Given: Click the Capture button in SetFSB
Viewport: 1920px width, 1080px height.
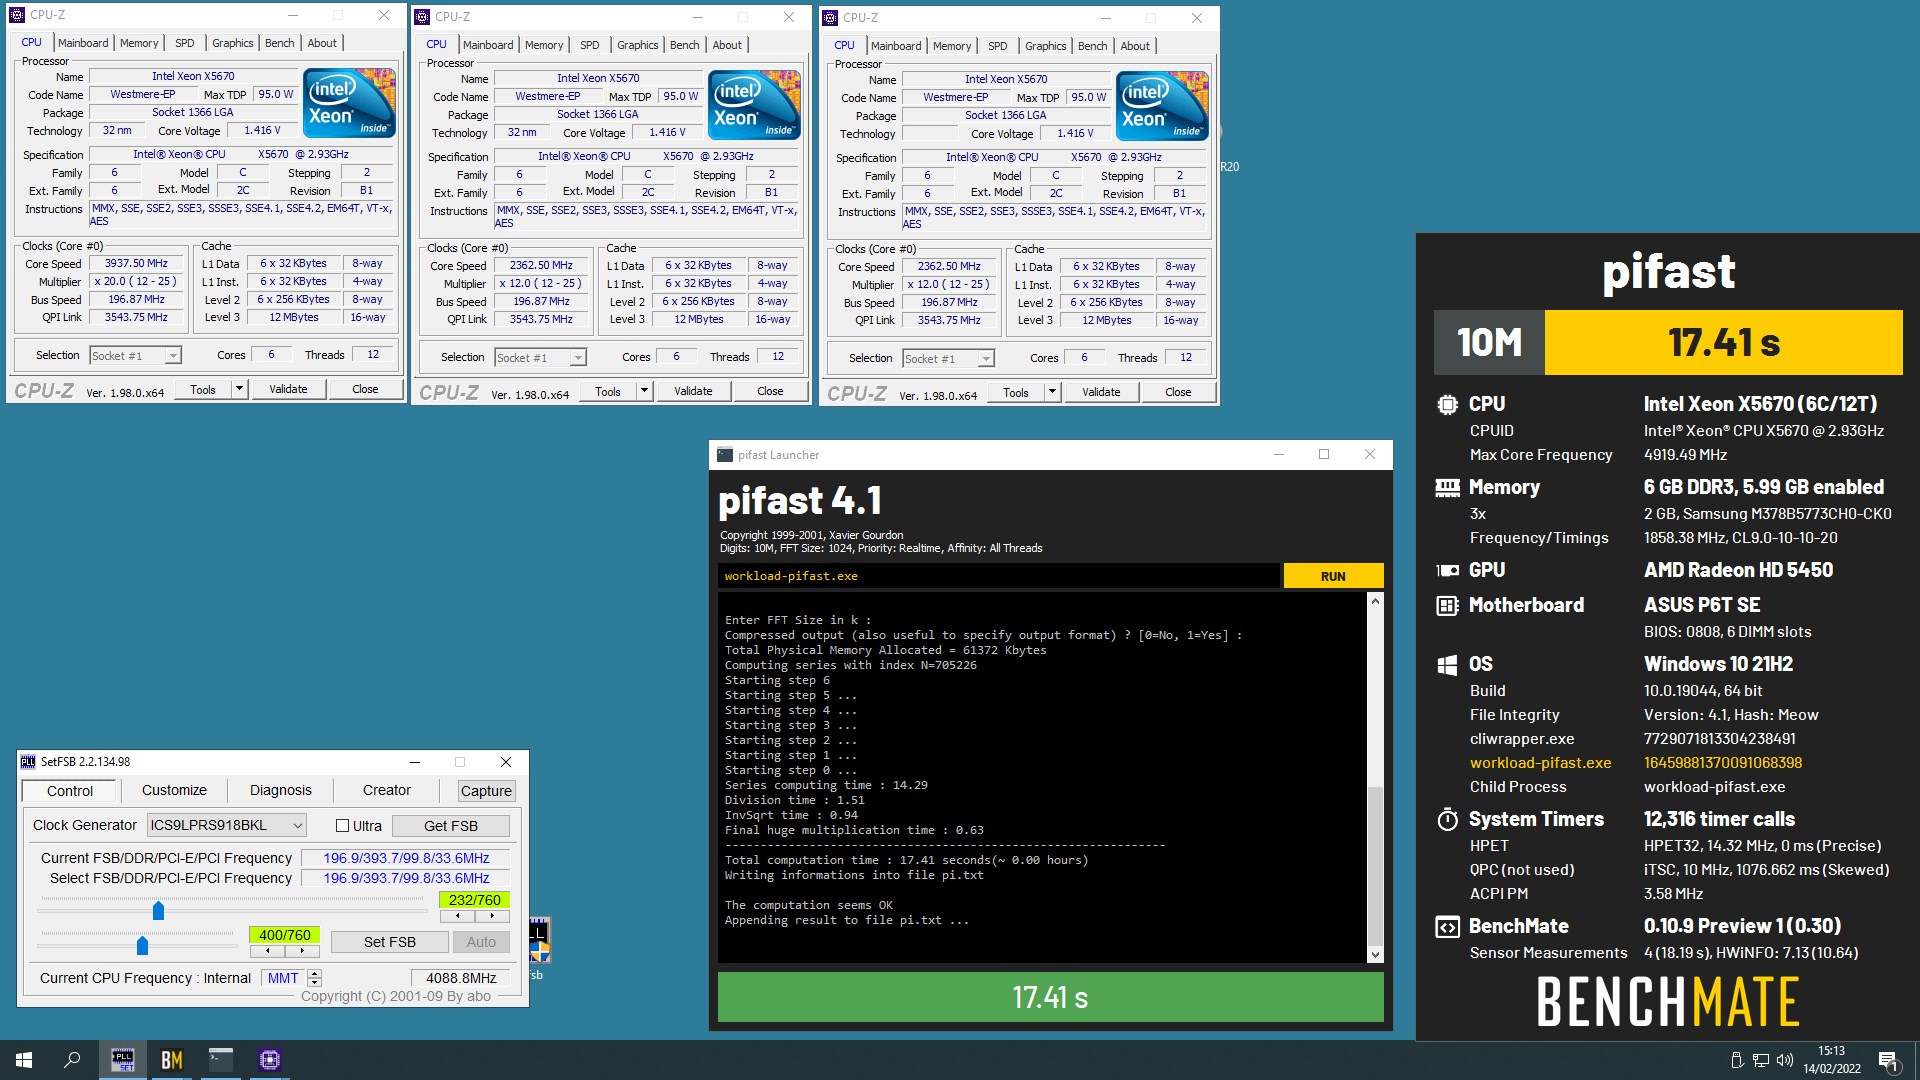Looking at the screenshot, I should [x=486, y=791].
